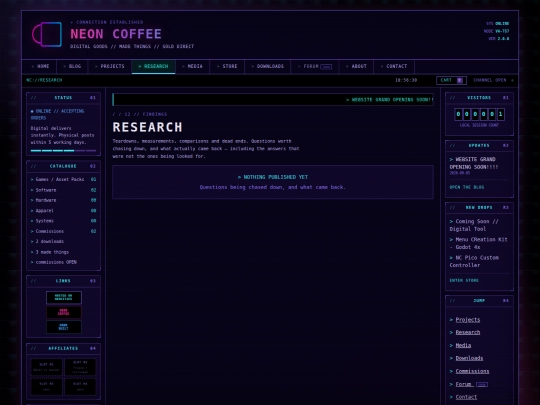Open the Media tab

click(193, 66)
